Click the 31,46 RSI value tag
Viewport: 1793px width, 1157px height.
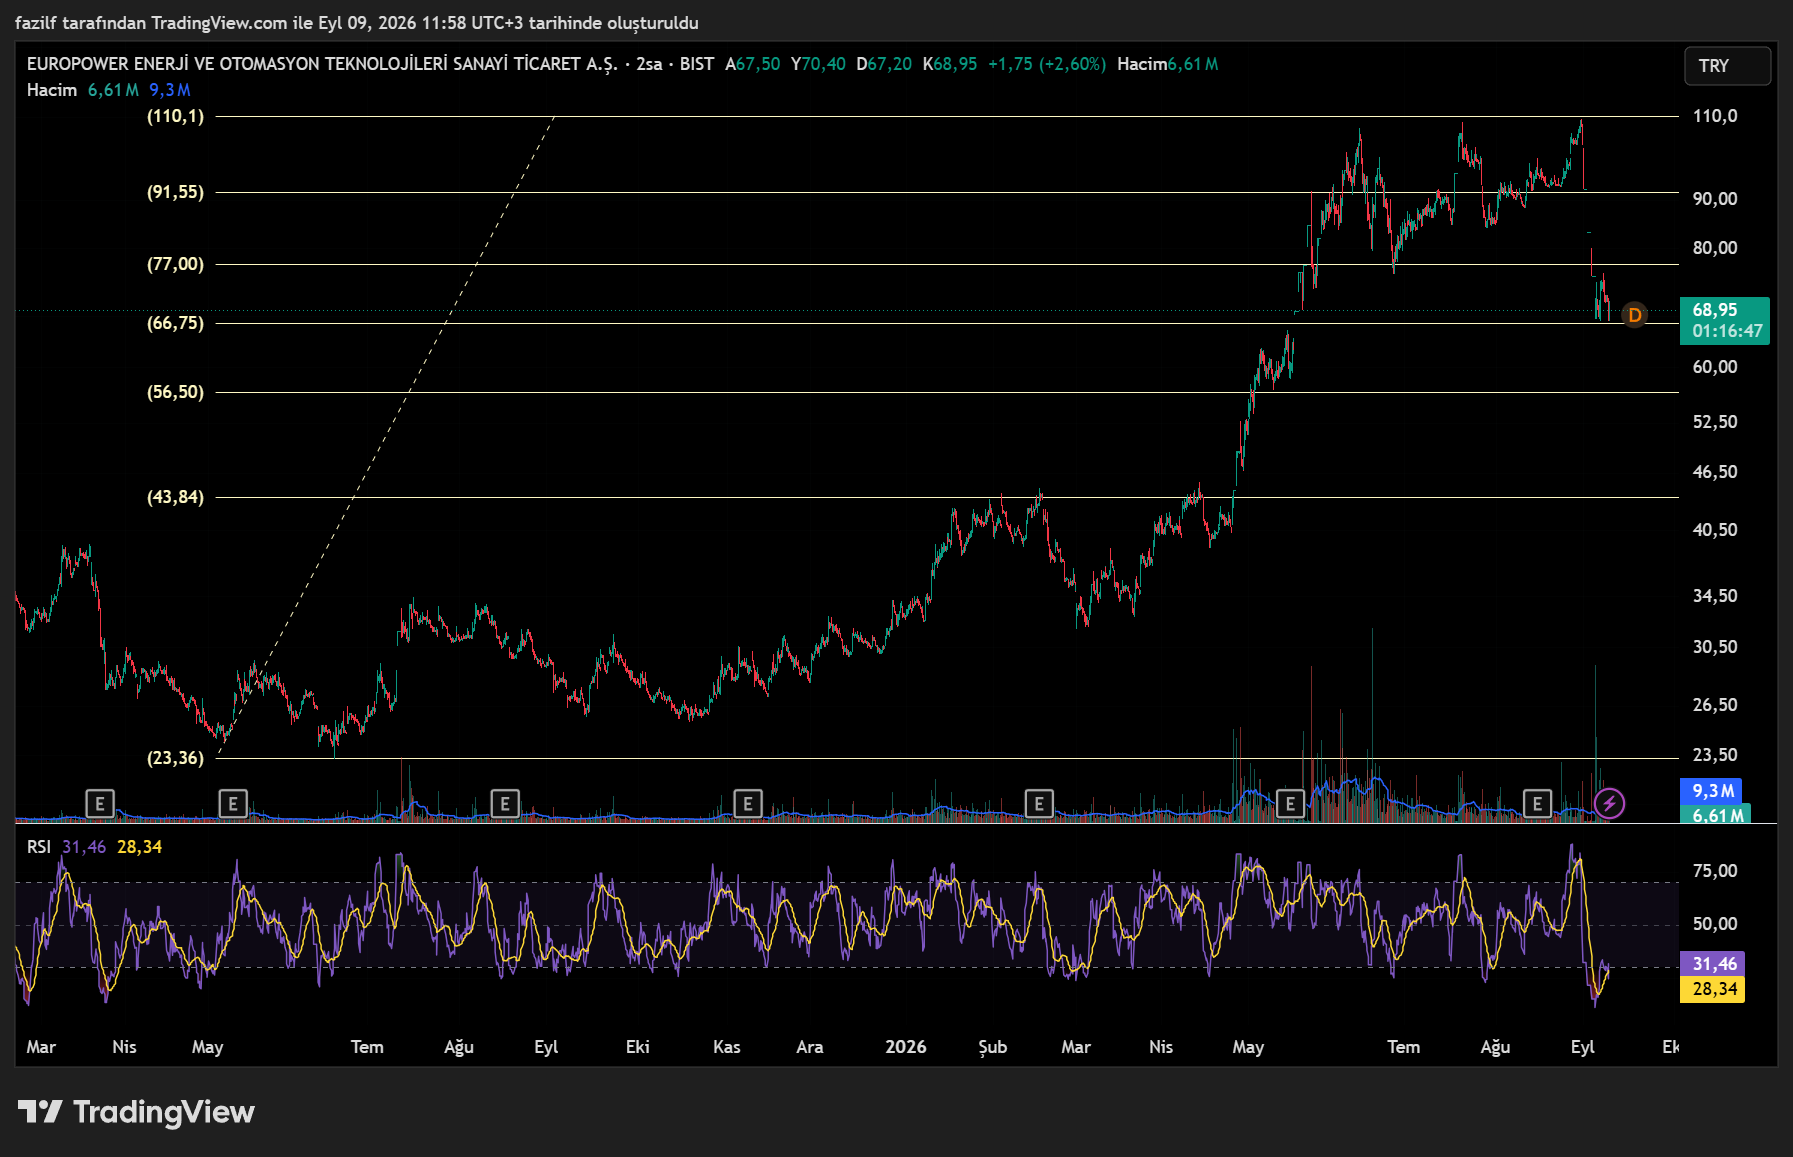1713,964
